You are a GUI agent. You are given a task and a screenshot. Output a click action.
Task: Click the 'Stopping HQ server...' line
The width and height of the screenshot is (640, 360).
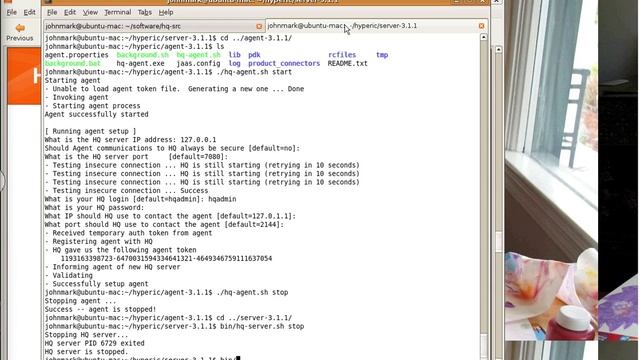pyautogui.click(x=87, y=335)
